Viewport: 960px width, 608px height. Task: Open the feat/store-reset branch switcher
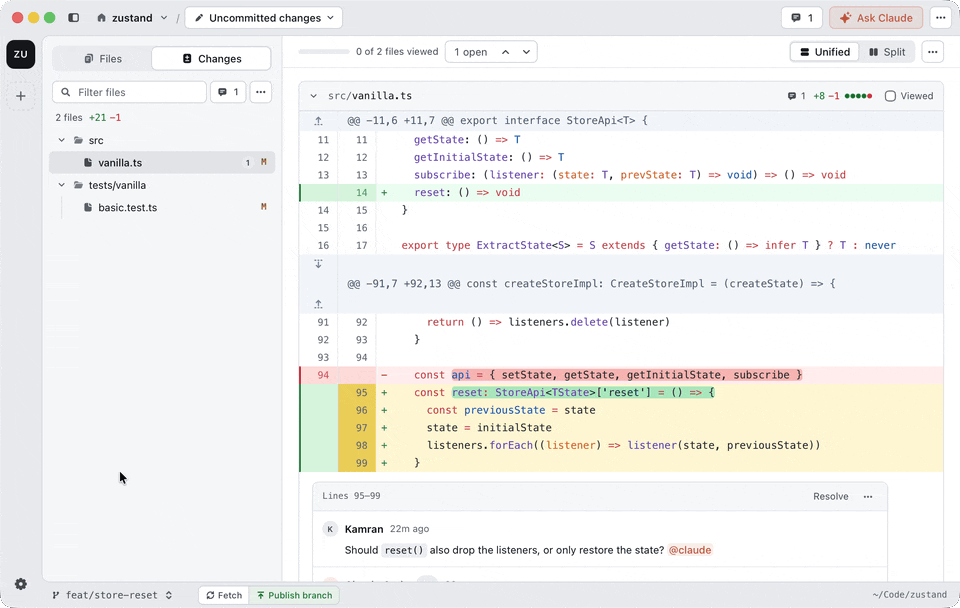tap(112, 595)
